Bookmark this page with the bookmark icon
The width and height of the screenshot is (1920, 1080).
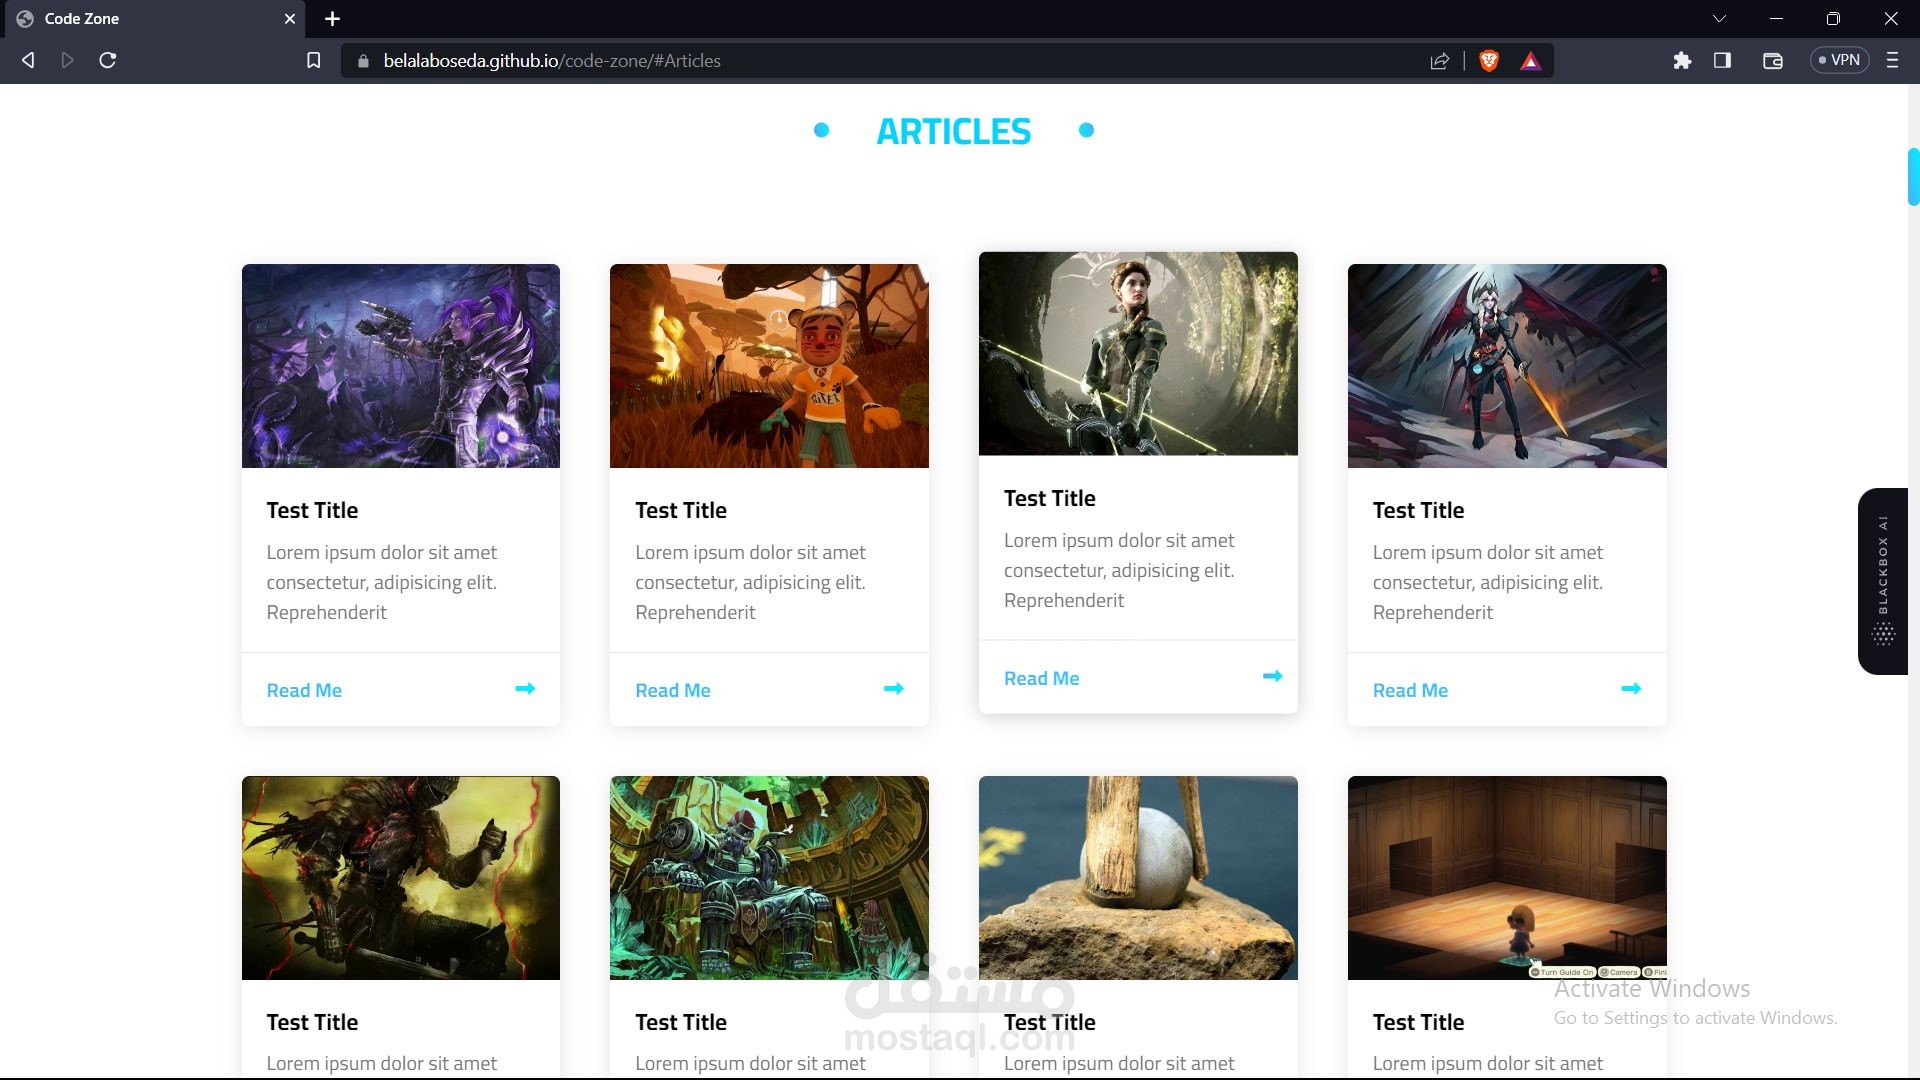coord(313,61)
